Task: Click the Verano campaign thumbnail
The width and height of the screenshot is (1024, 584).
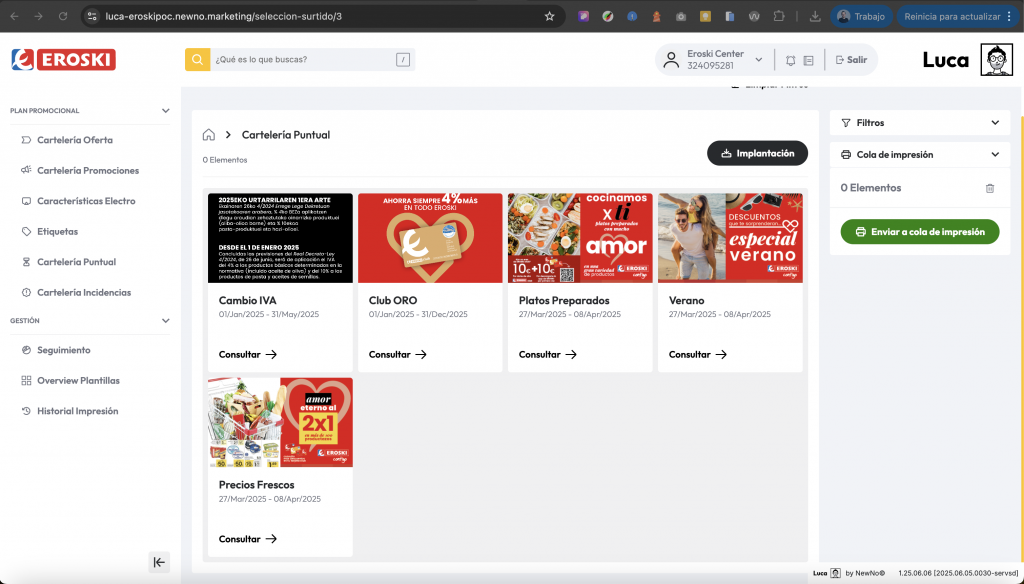Action: [730, 238]
